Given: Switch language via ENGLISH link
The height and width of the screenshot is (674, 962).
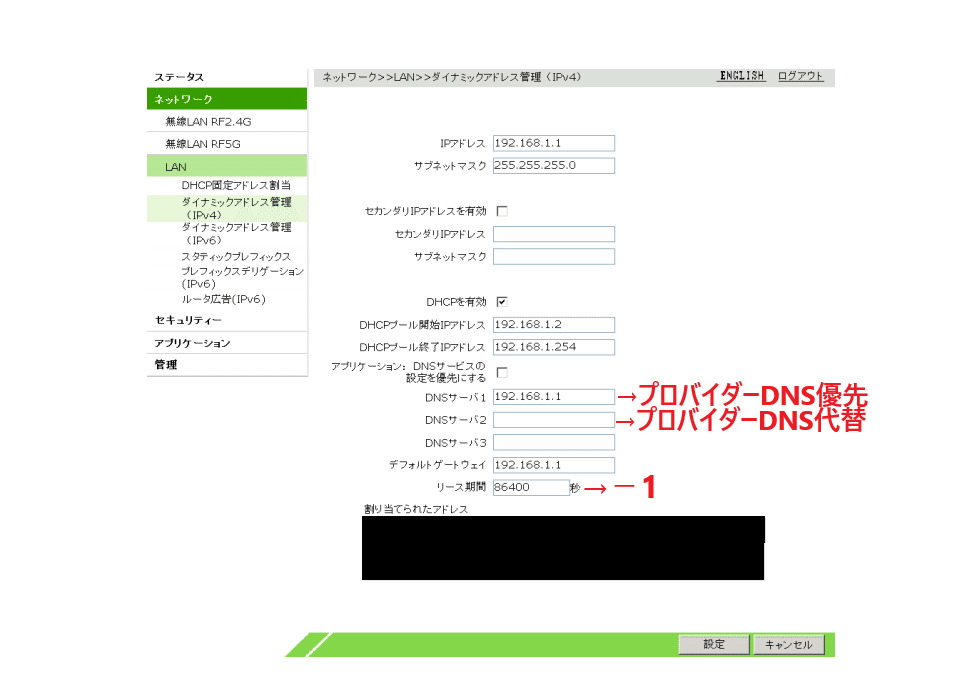Looking at the screenshot, I should tap(742, 76).
